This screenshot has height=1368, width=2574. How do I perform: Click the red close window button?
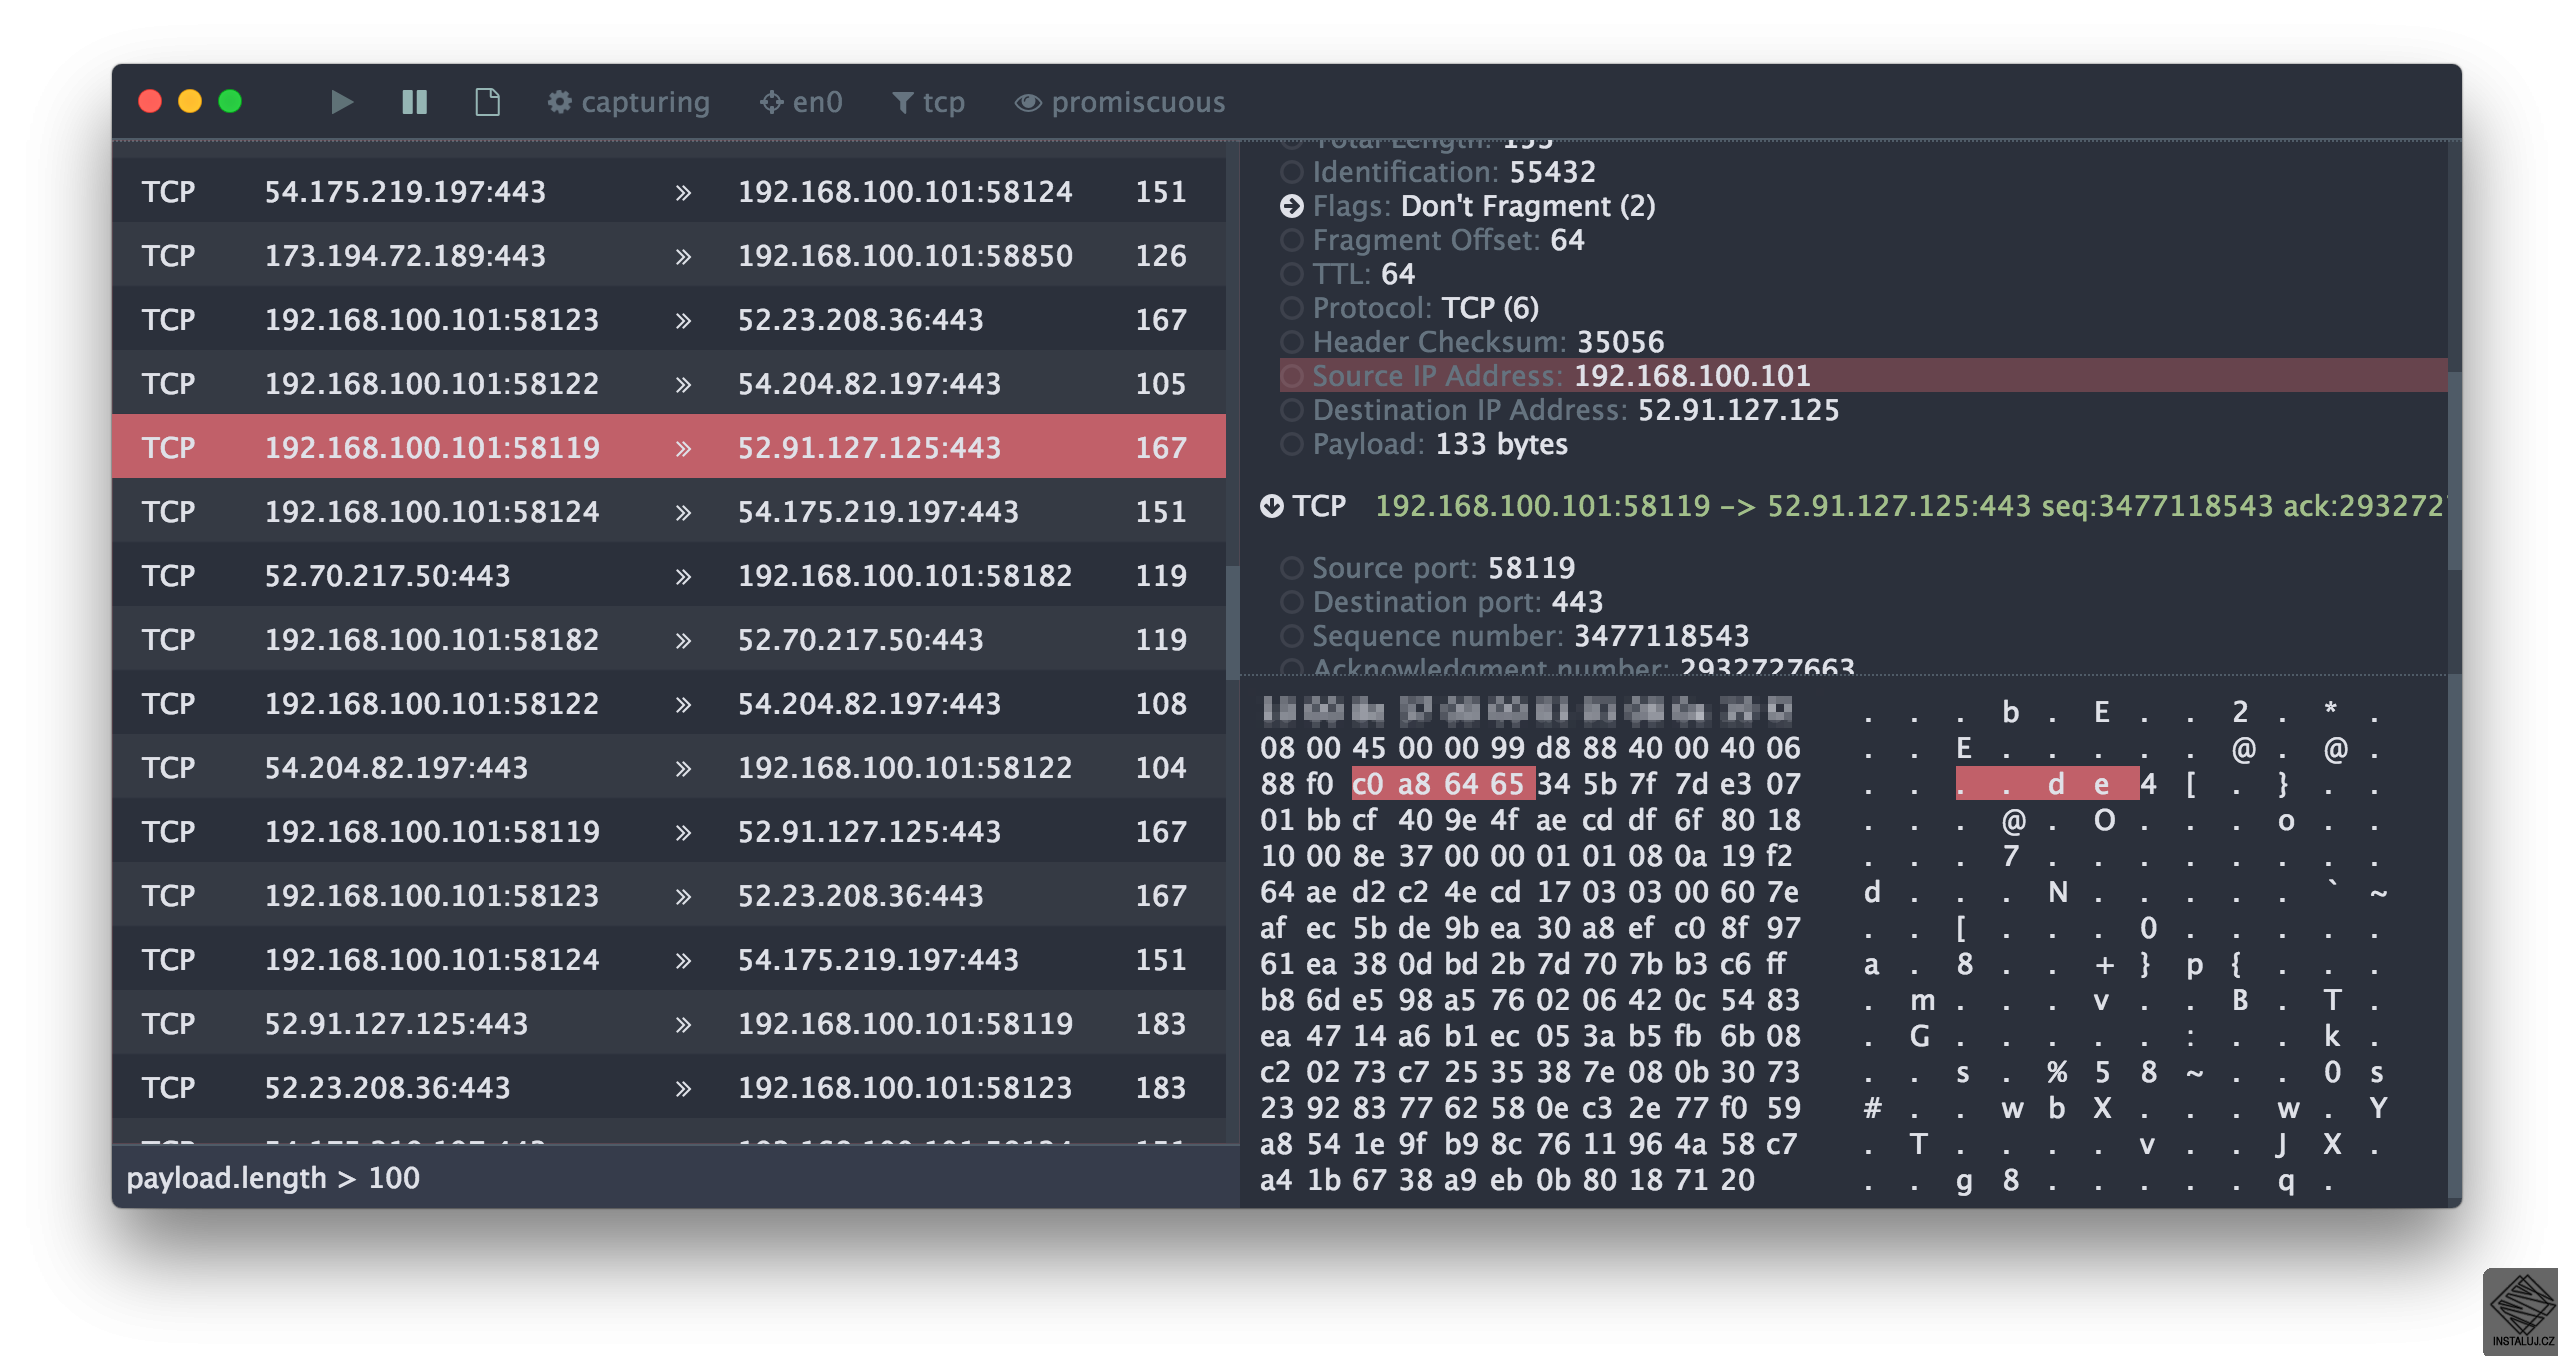150,102
